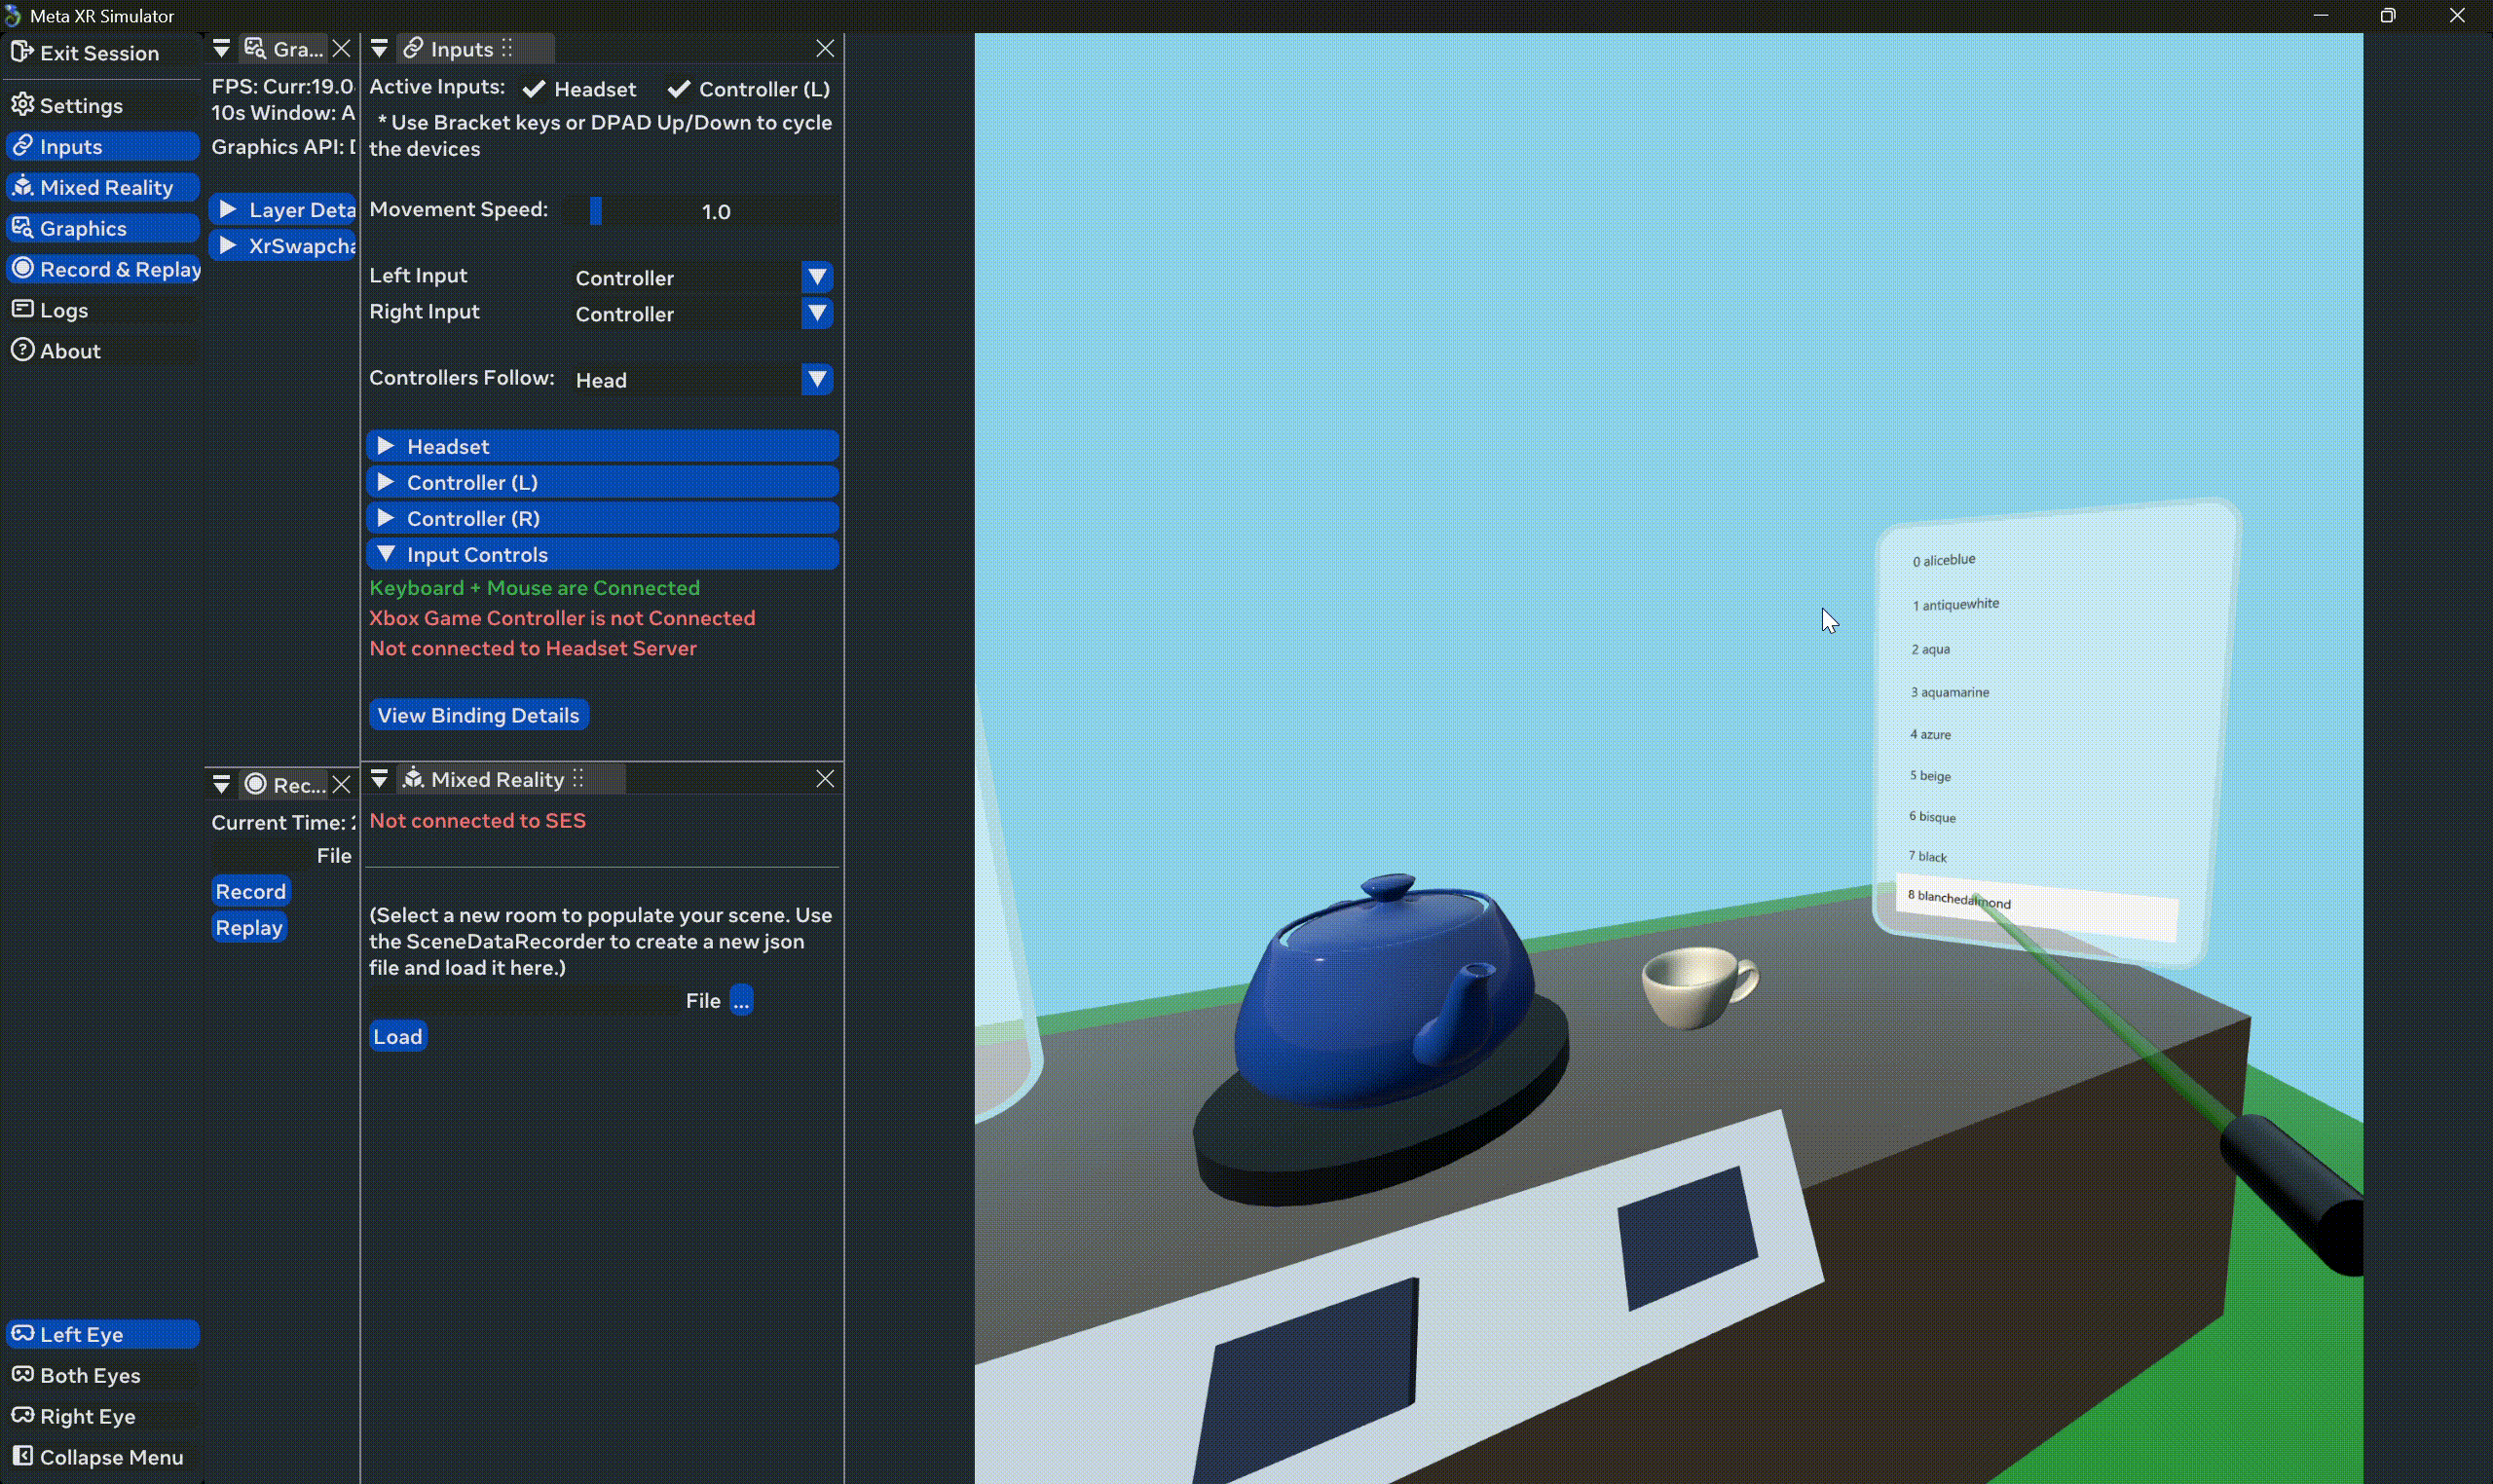
Task: Click the Graphics sidebar icon
Action: [22, 228]
